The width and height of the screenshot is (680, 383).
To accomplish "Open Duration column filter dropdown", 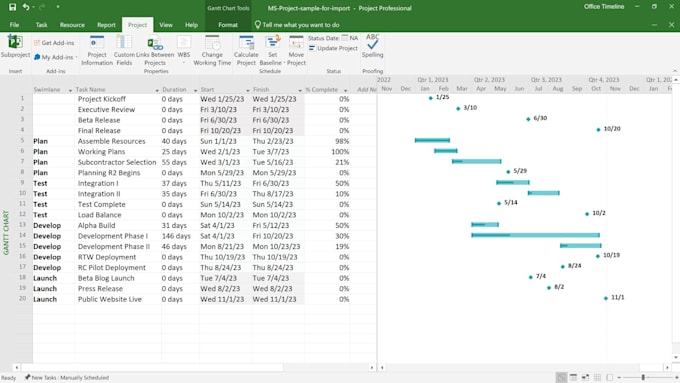I will pyautogui.click(x=196, y=90).
